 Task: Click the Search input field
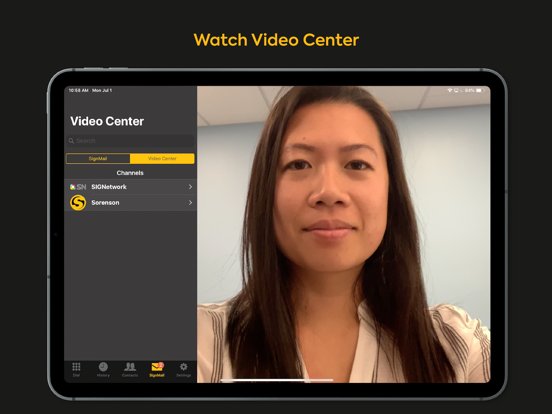click(130, 141)
